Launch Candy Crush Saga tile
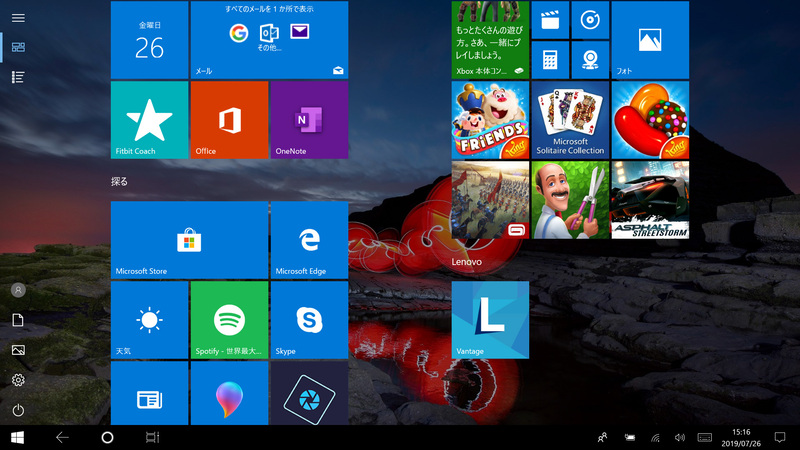 coord(651,120)
